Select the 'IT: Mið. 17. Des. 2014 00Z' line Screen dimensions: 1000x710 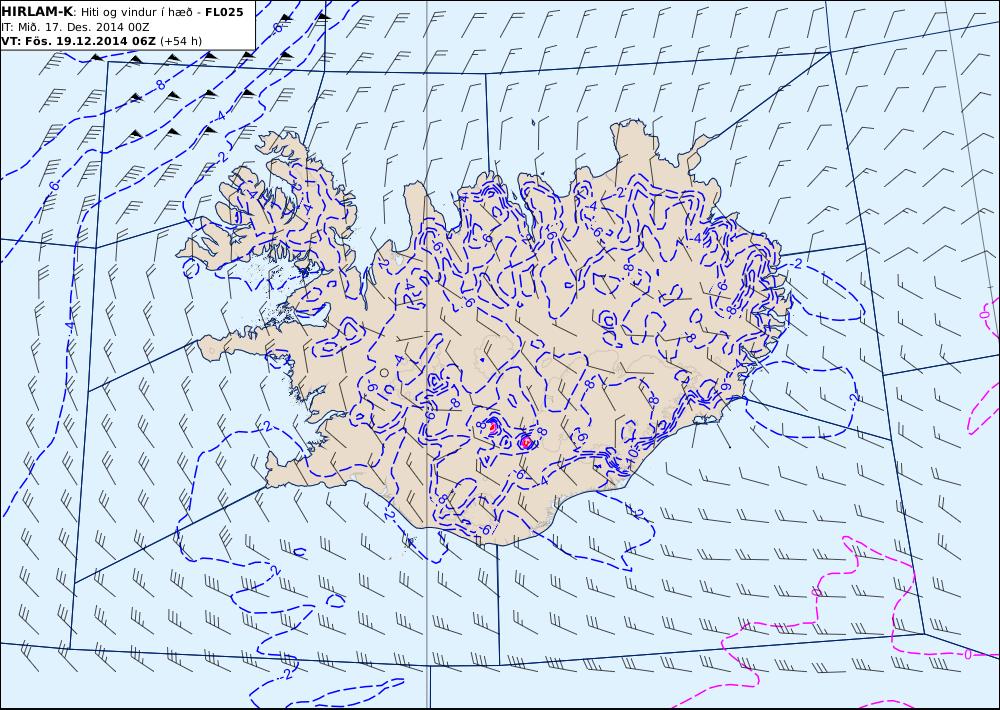(75, 27)
